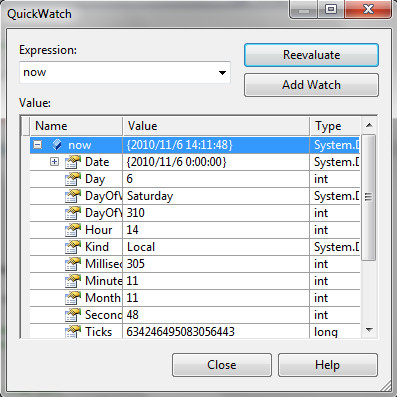Select the property icon next to Ticks

[73, 332]
